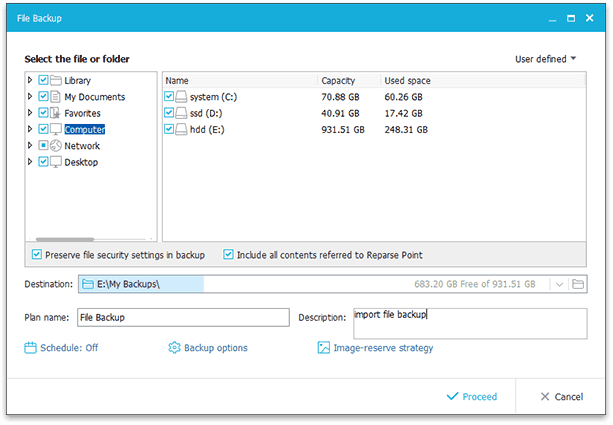Click the Schedule calendar icon

pyautogui.click(x=30, y=348)
